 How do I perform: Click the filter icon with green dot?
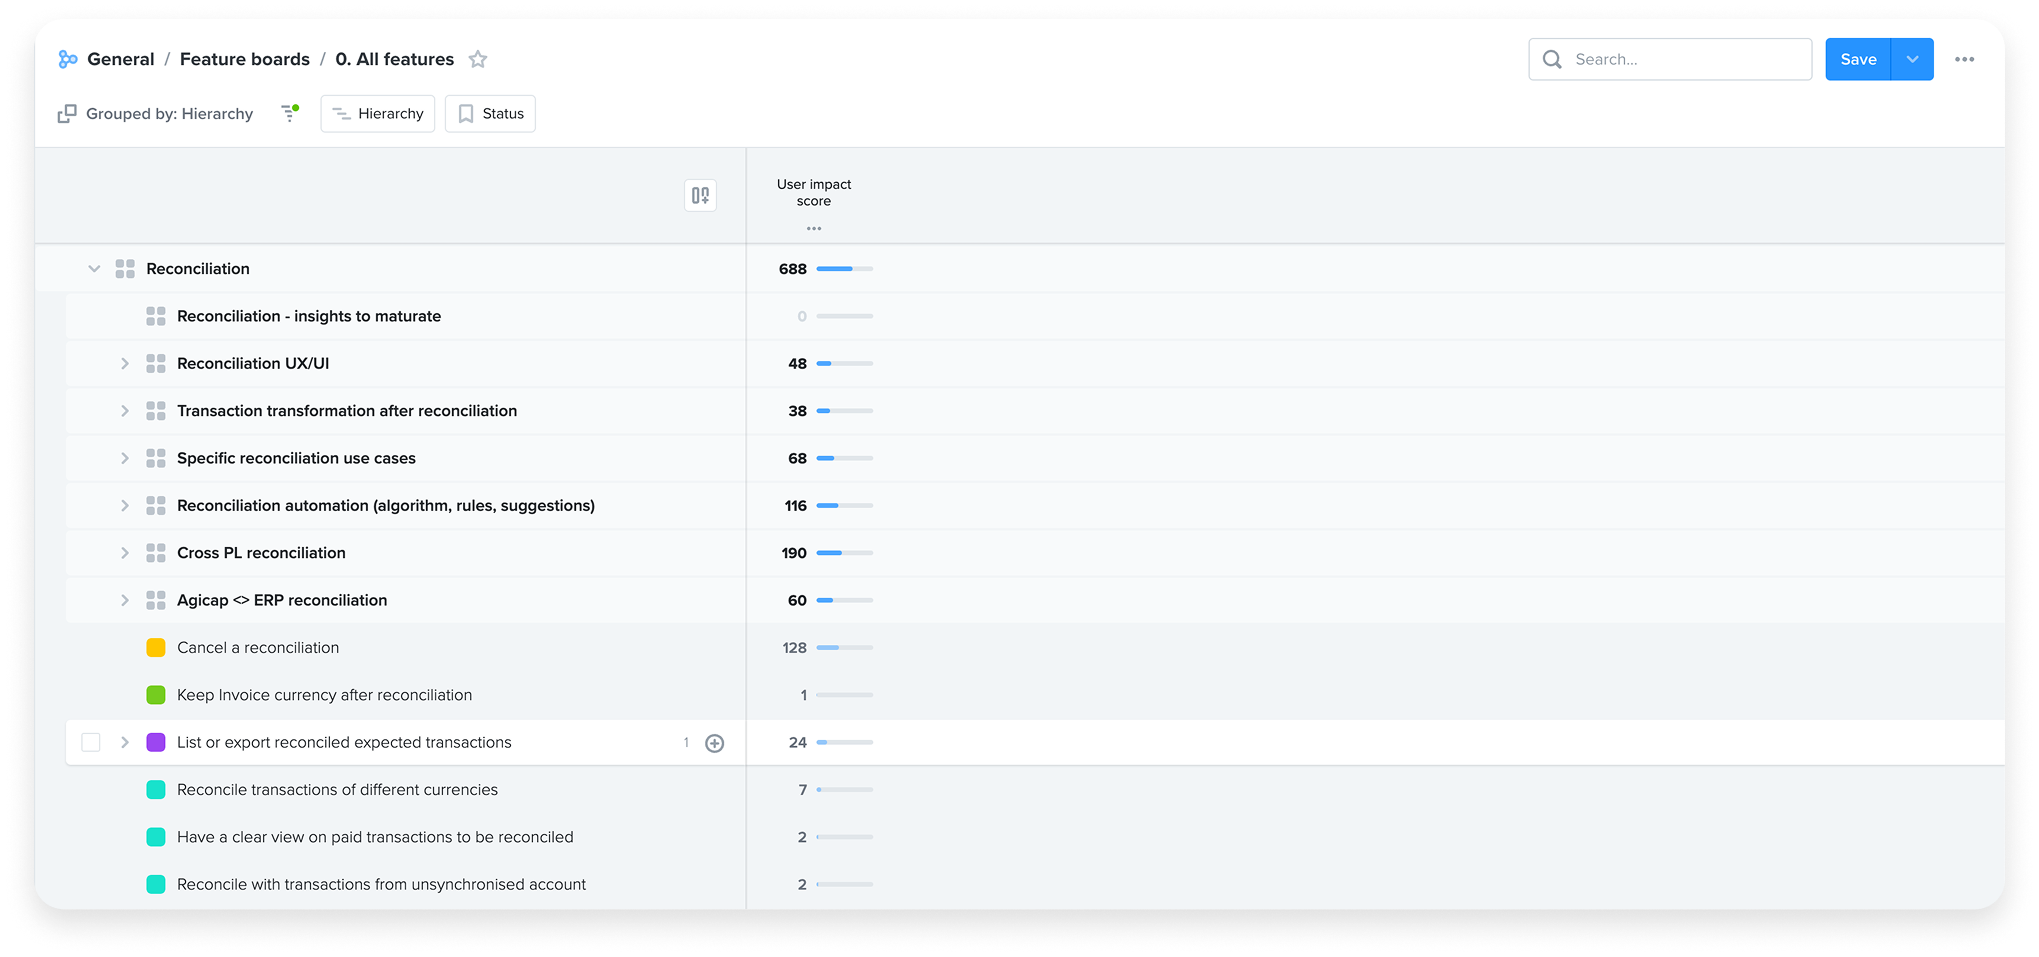(290, 113)
